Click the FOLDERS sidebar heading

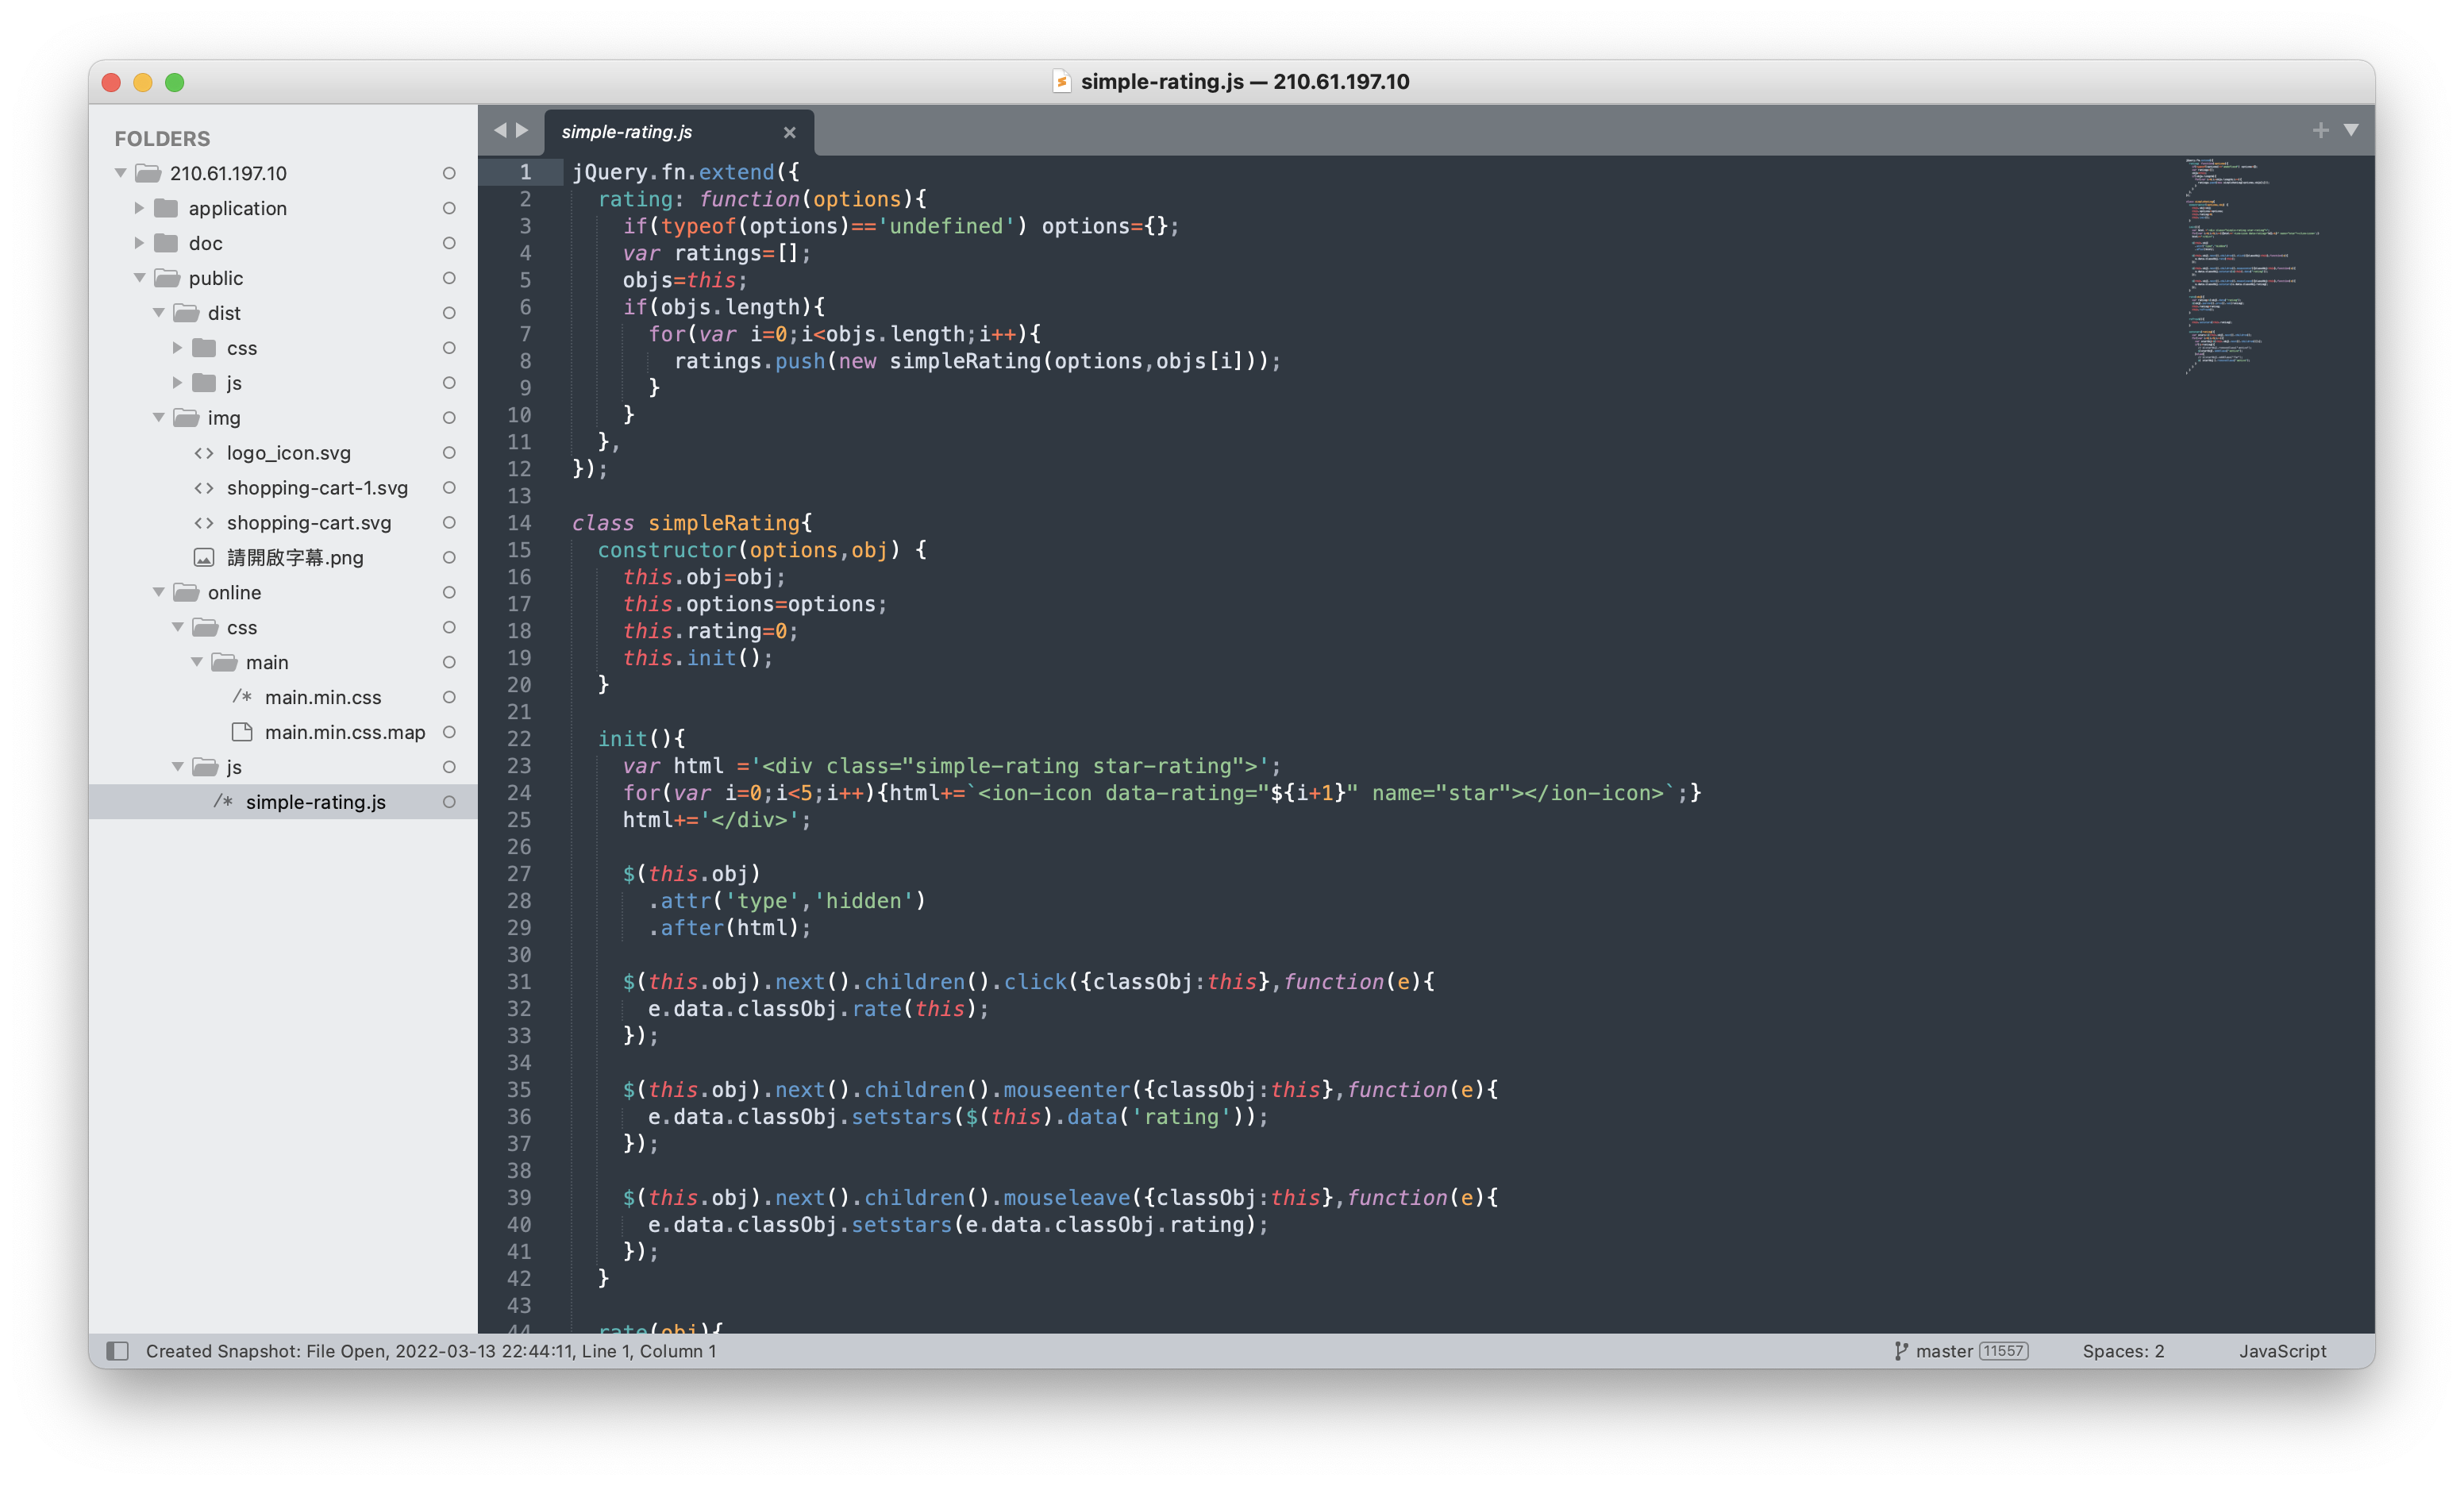click(162, 138)
